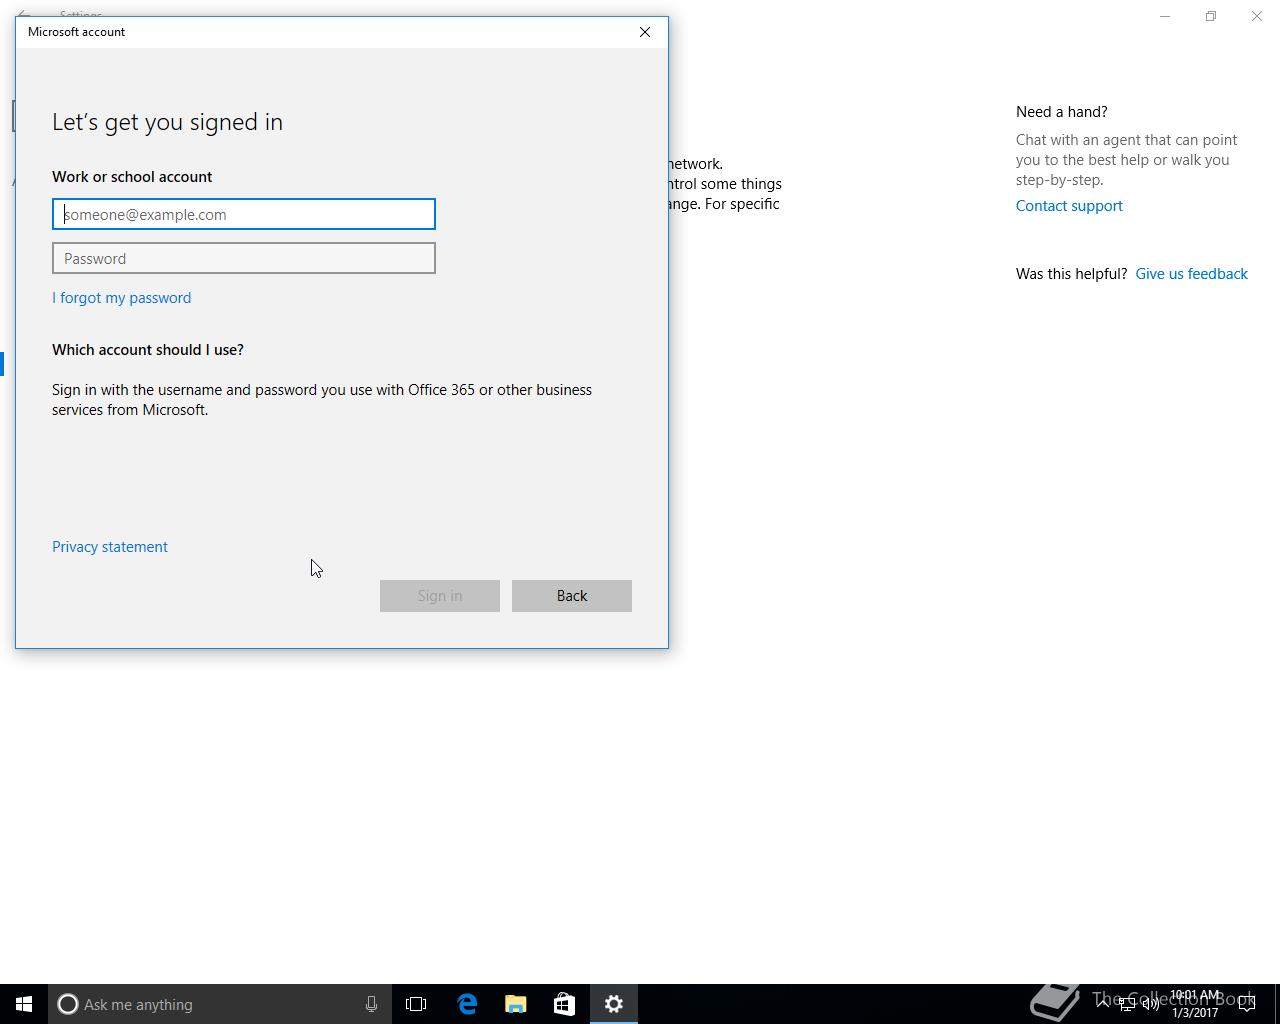1280x1024 pixels.
Task: Click the Need a hand? heading
Action: click(1061, 112)
